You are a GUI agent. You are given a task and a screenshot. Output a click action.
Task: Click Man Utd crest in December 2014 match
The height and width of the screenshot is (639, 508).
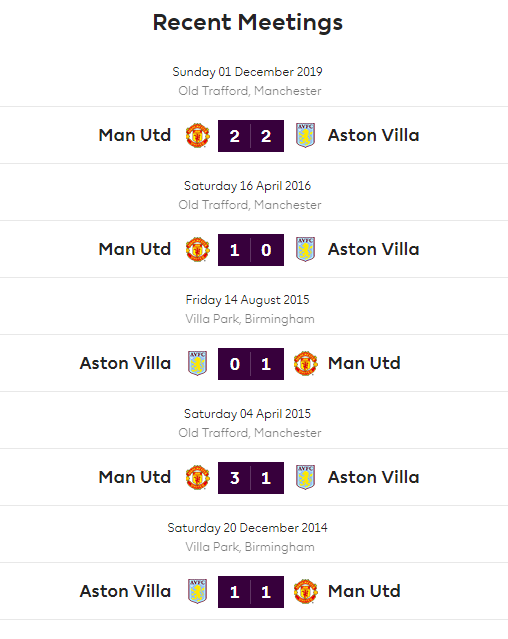point(306,592)
